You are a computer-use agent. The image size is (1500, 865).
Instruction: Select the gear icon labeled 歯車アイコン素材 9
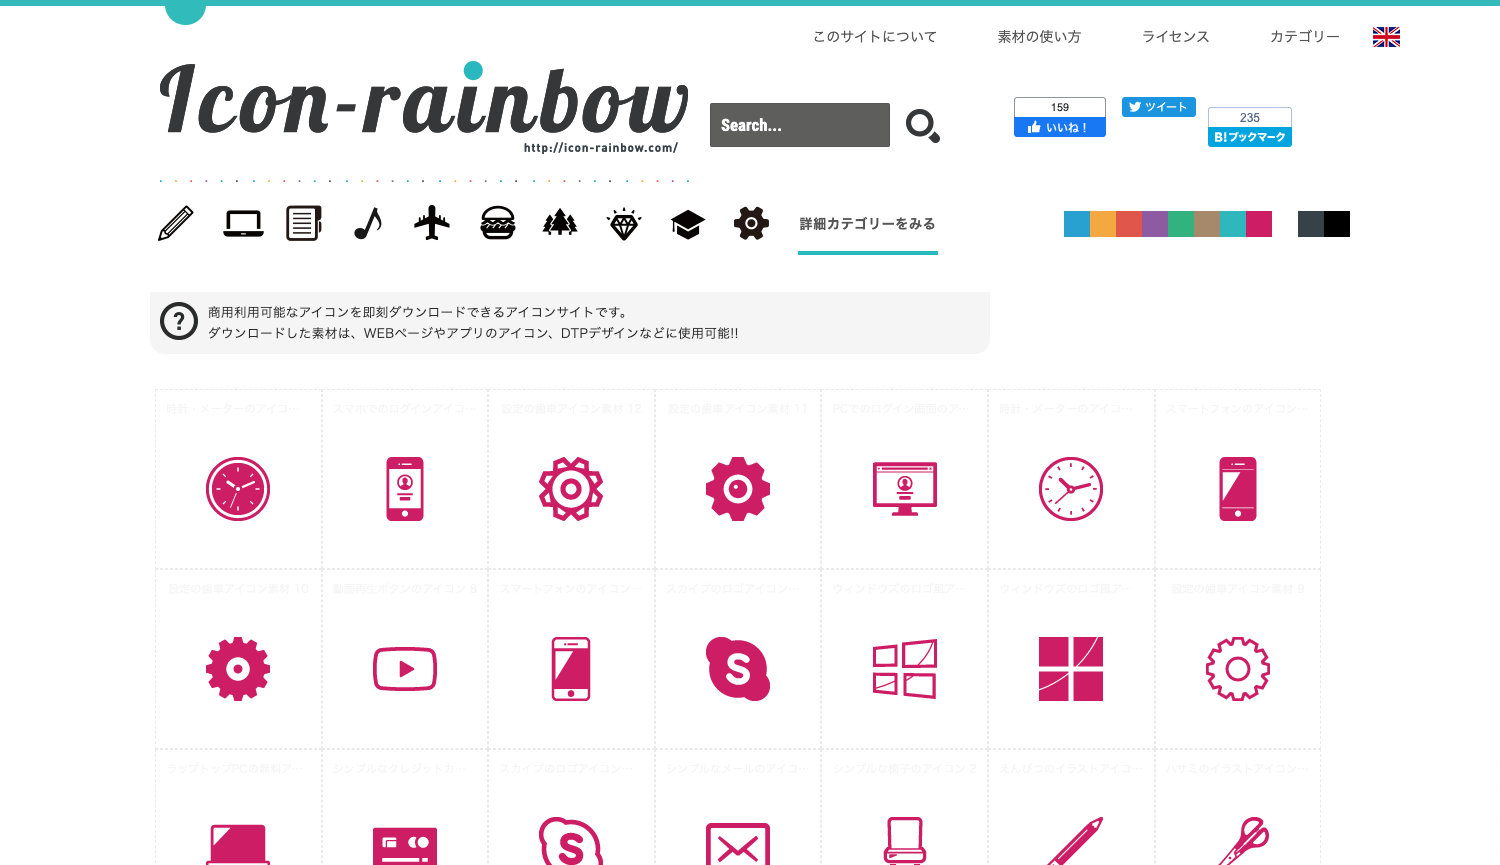(1238, 669)
